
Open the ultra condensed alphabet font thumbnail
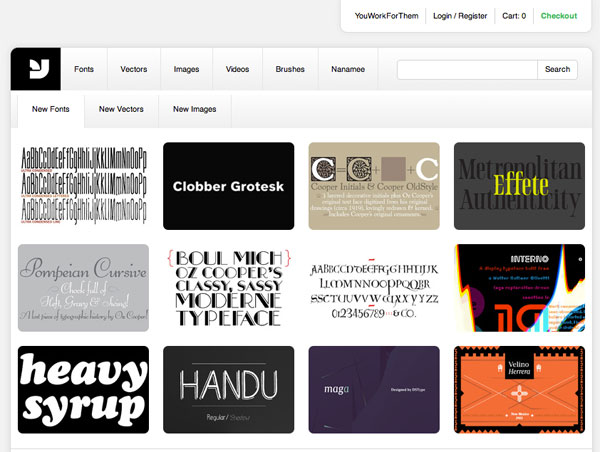tap(83, 186)
